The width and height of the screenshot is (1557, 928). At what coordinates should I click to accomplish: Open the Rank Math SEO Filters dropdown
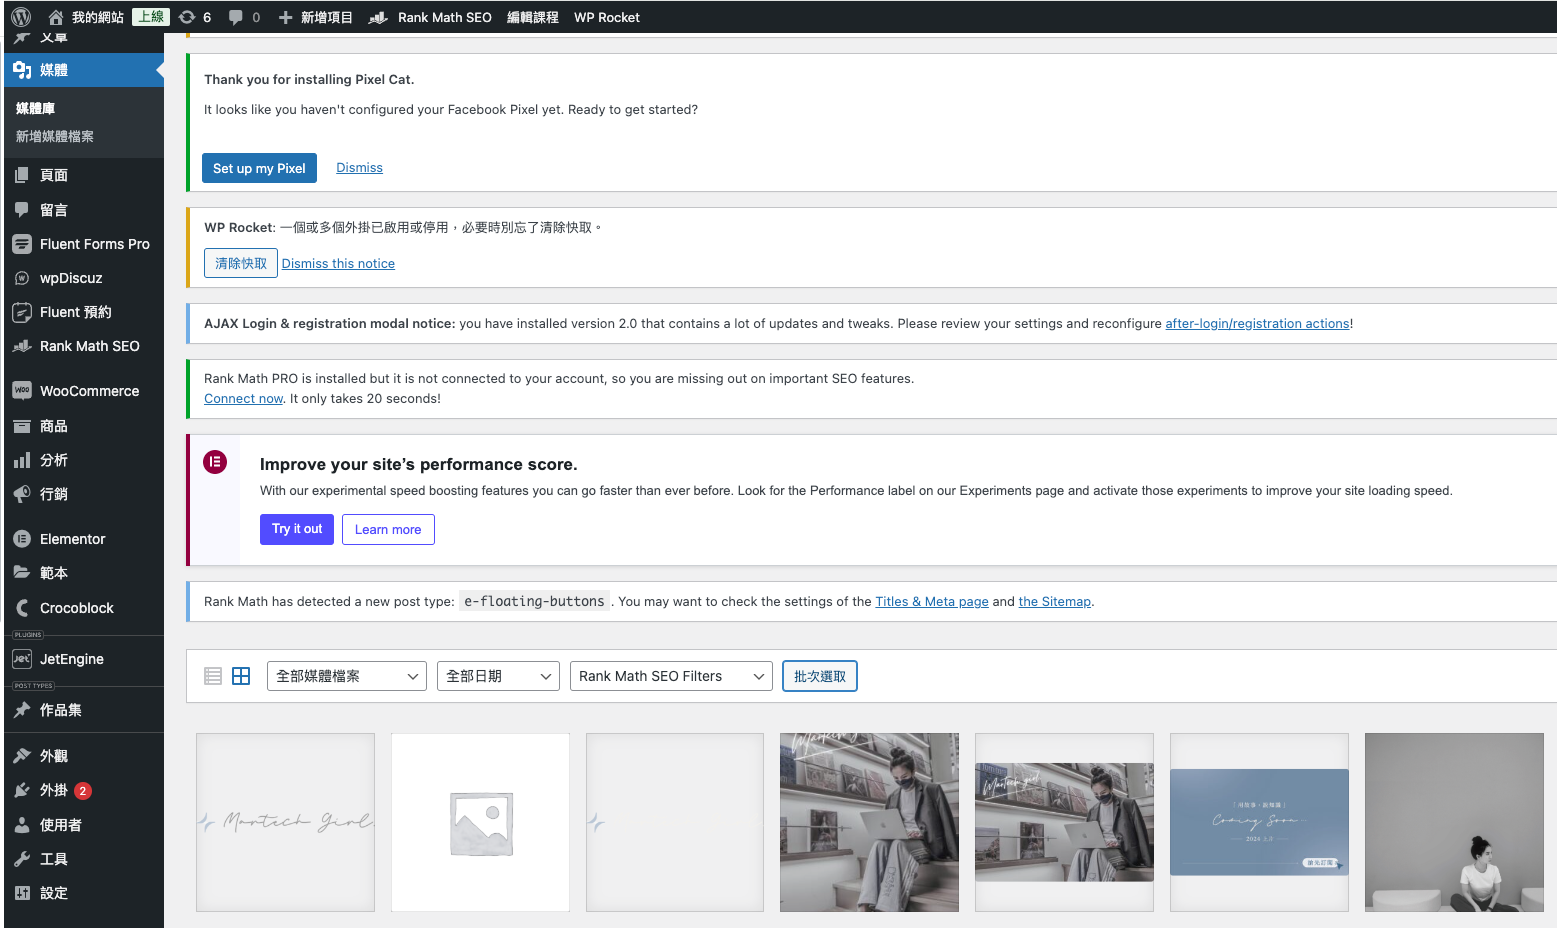pos(670,676)
